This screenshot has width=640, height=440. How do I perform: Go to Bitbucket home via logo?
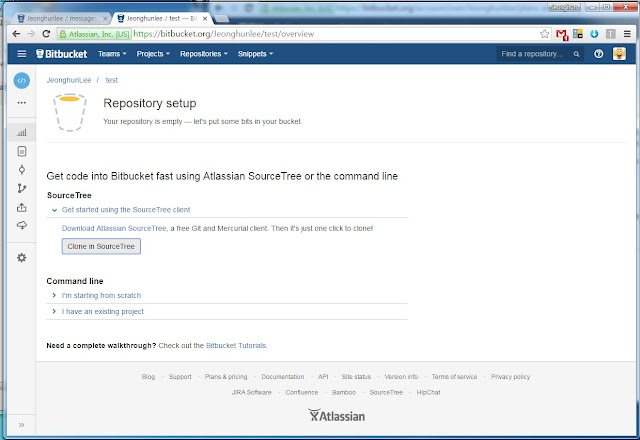pyautogui.click(x=62, y=54)
